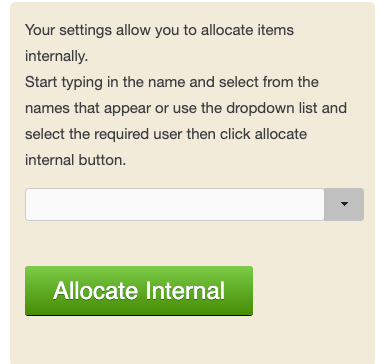Click the black triangle caret icon
The image size is (381, 364).
344,204
